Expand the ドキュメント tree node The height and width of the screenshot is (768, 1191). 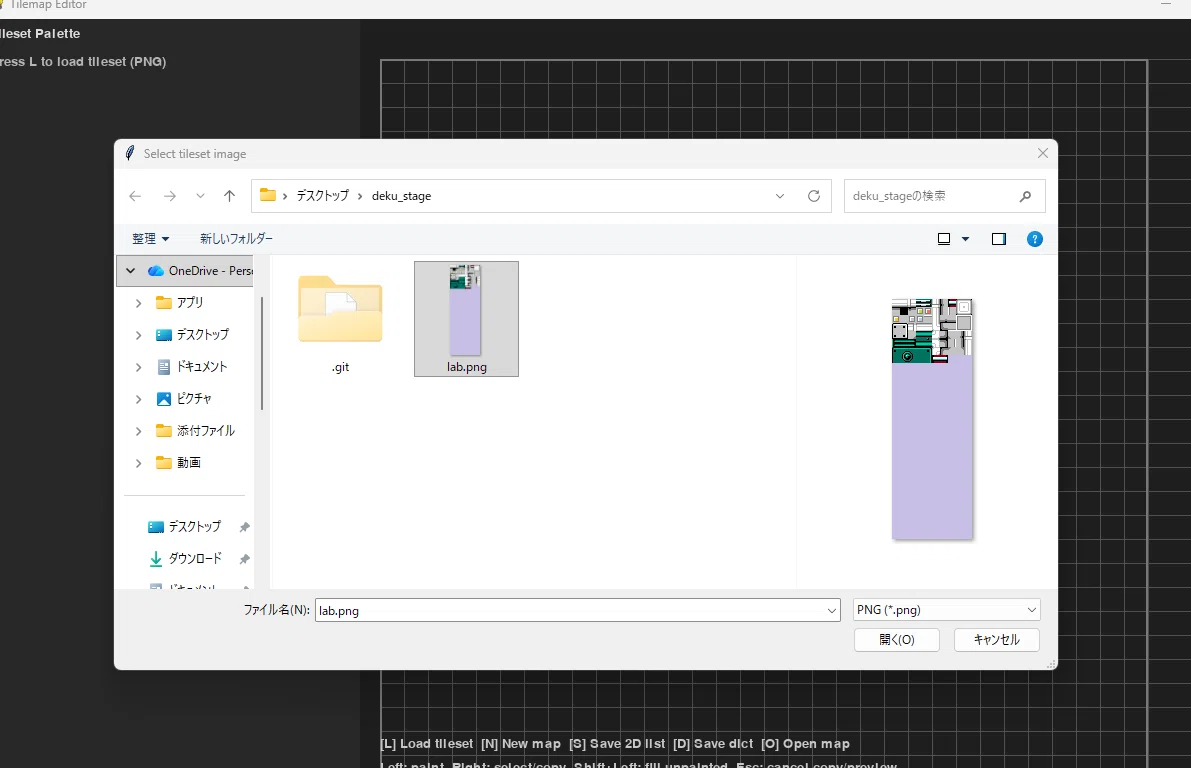138,367
